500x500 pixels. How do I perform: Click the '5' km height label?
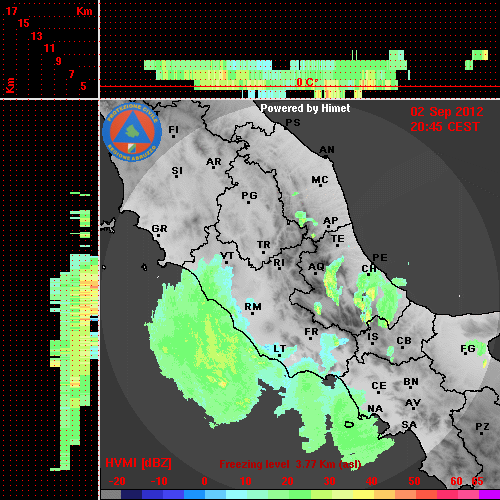point(83,86)
